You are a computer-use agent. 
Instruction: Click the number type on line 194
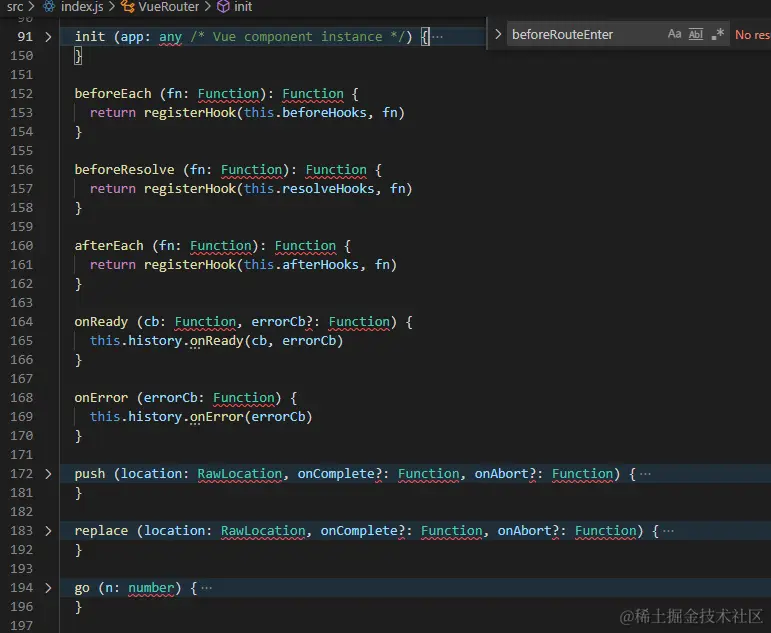(151, 588)
